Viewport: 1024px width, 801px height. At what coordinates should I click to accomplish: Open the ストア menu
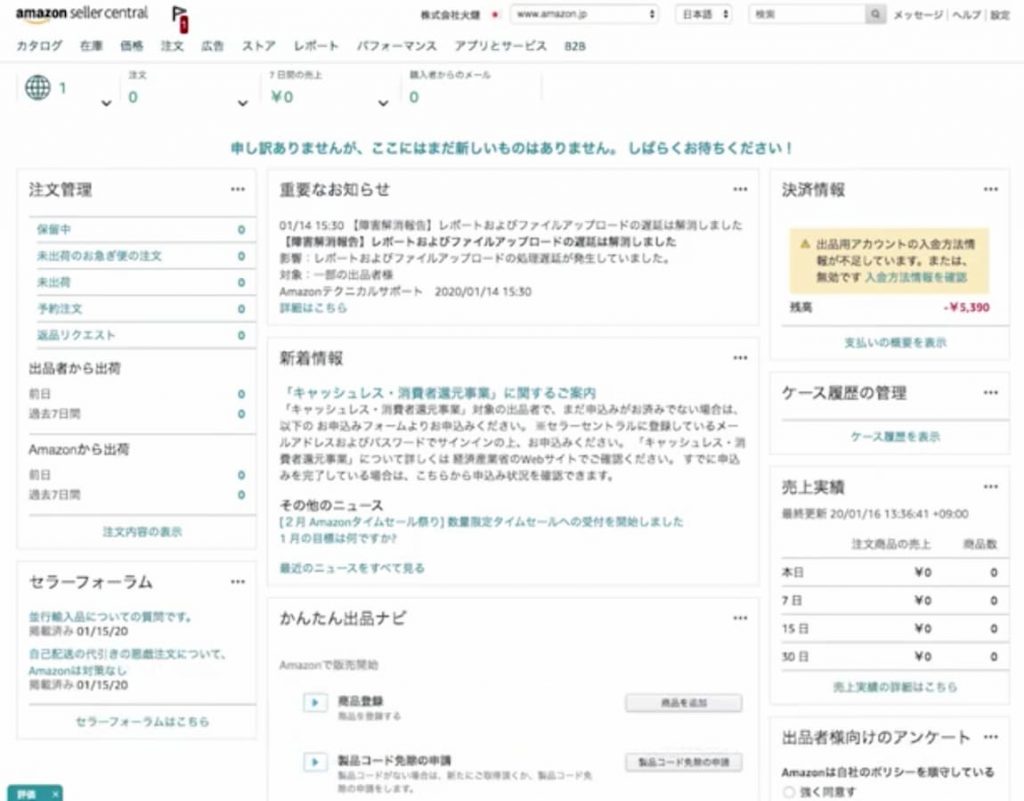pyautogui.click(x=259, y=46)
